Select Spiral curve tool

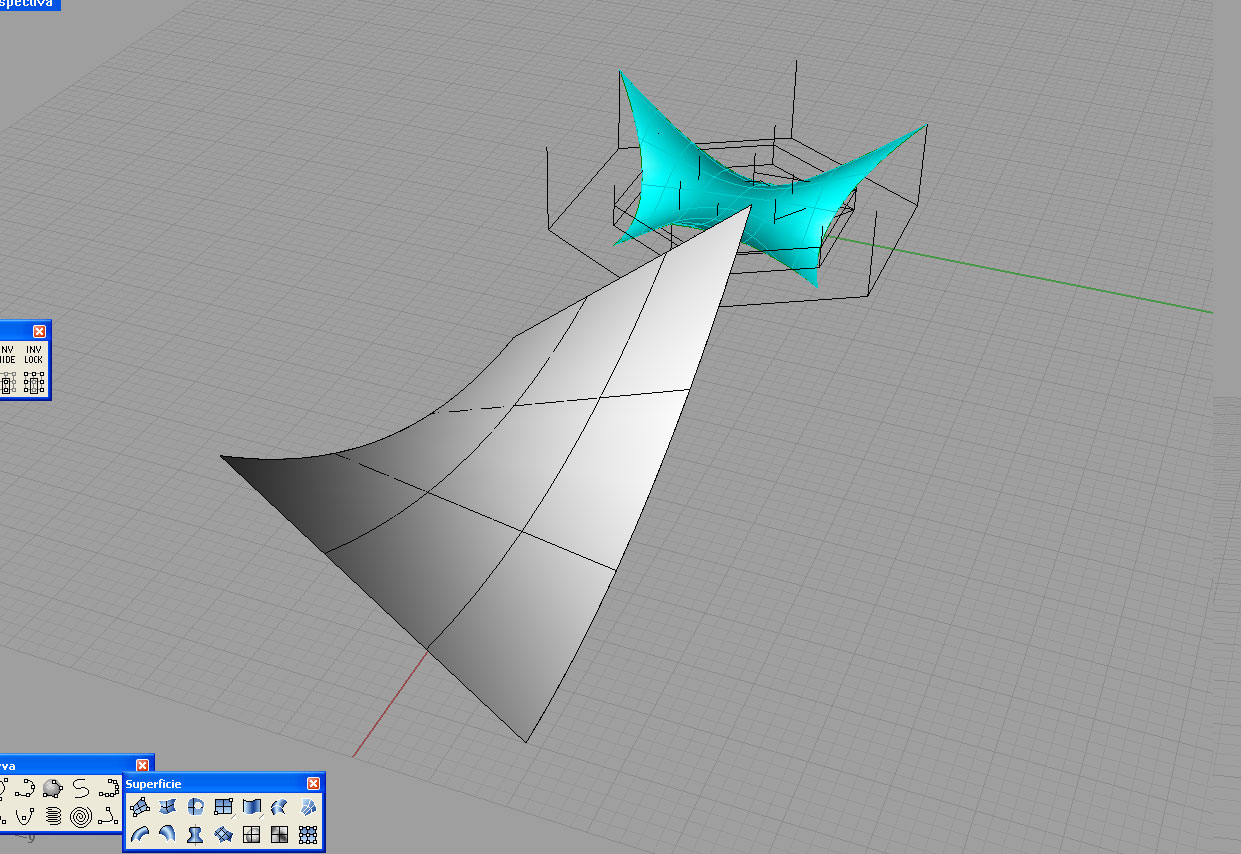pyautogui.click(x=81, y=817)
